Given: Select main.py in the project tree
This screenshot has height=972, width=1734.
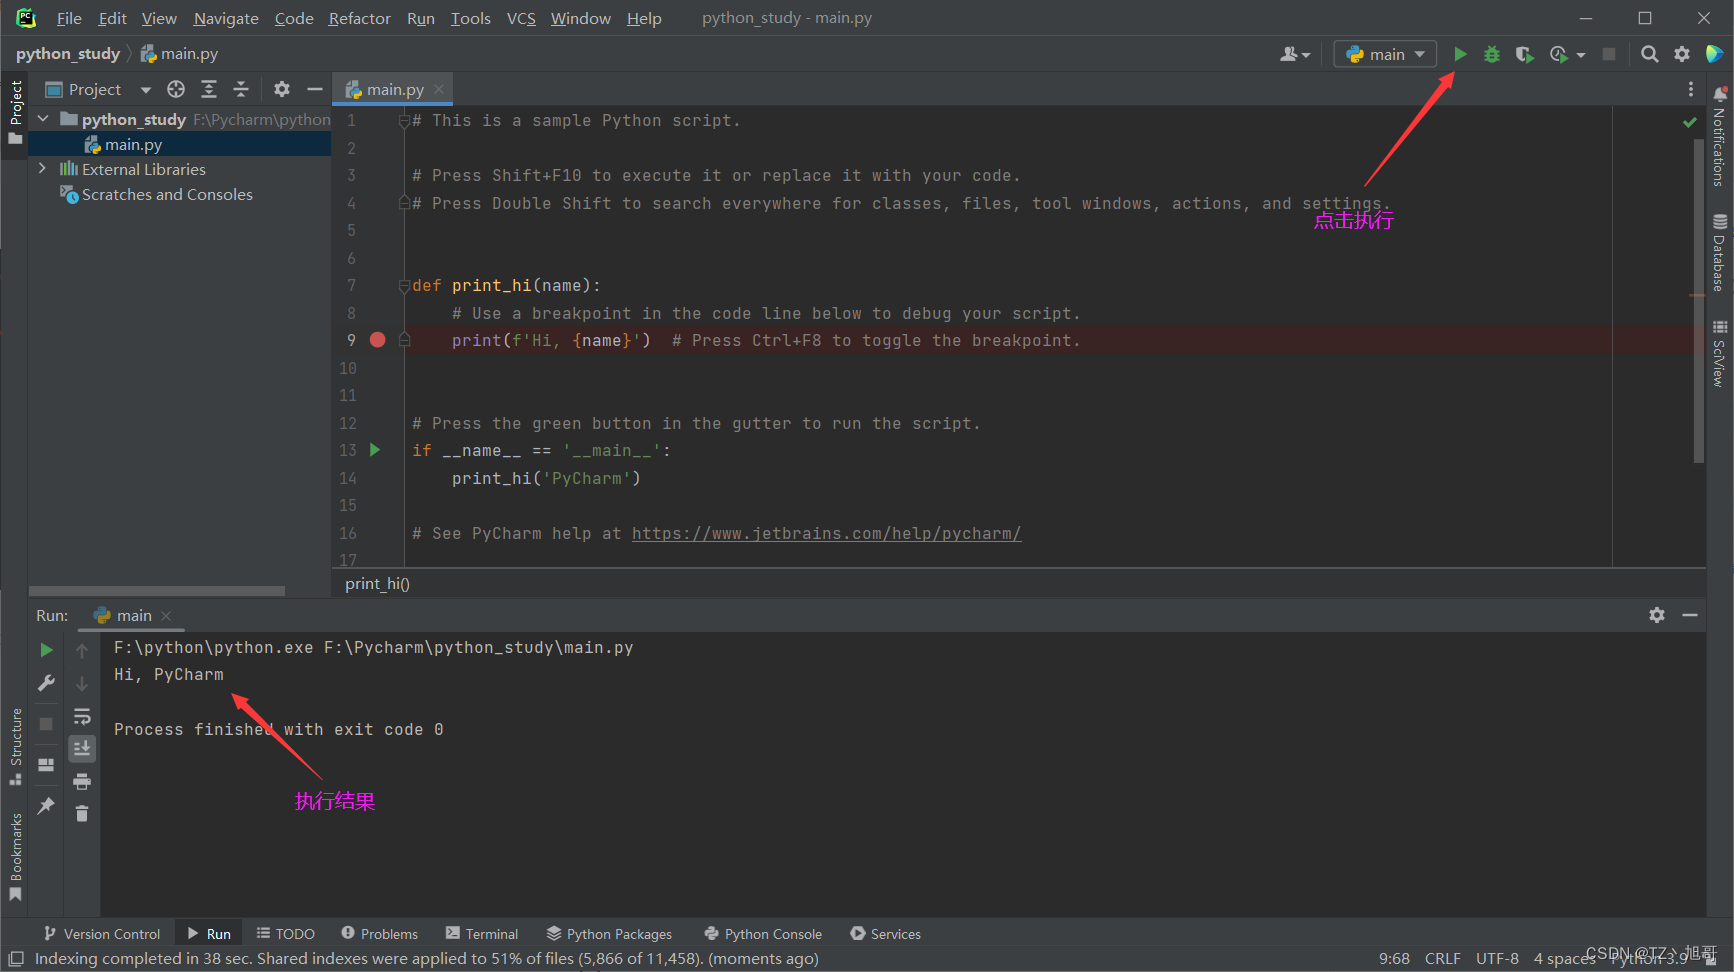Looking at the screenshot, I should [x=133, y=144].
